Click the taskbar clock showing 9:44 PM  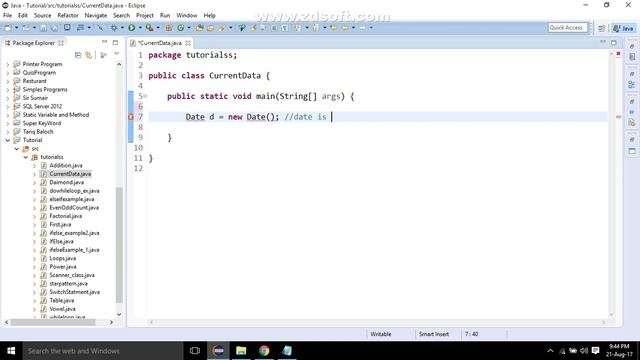[619, 350]
